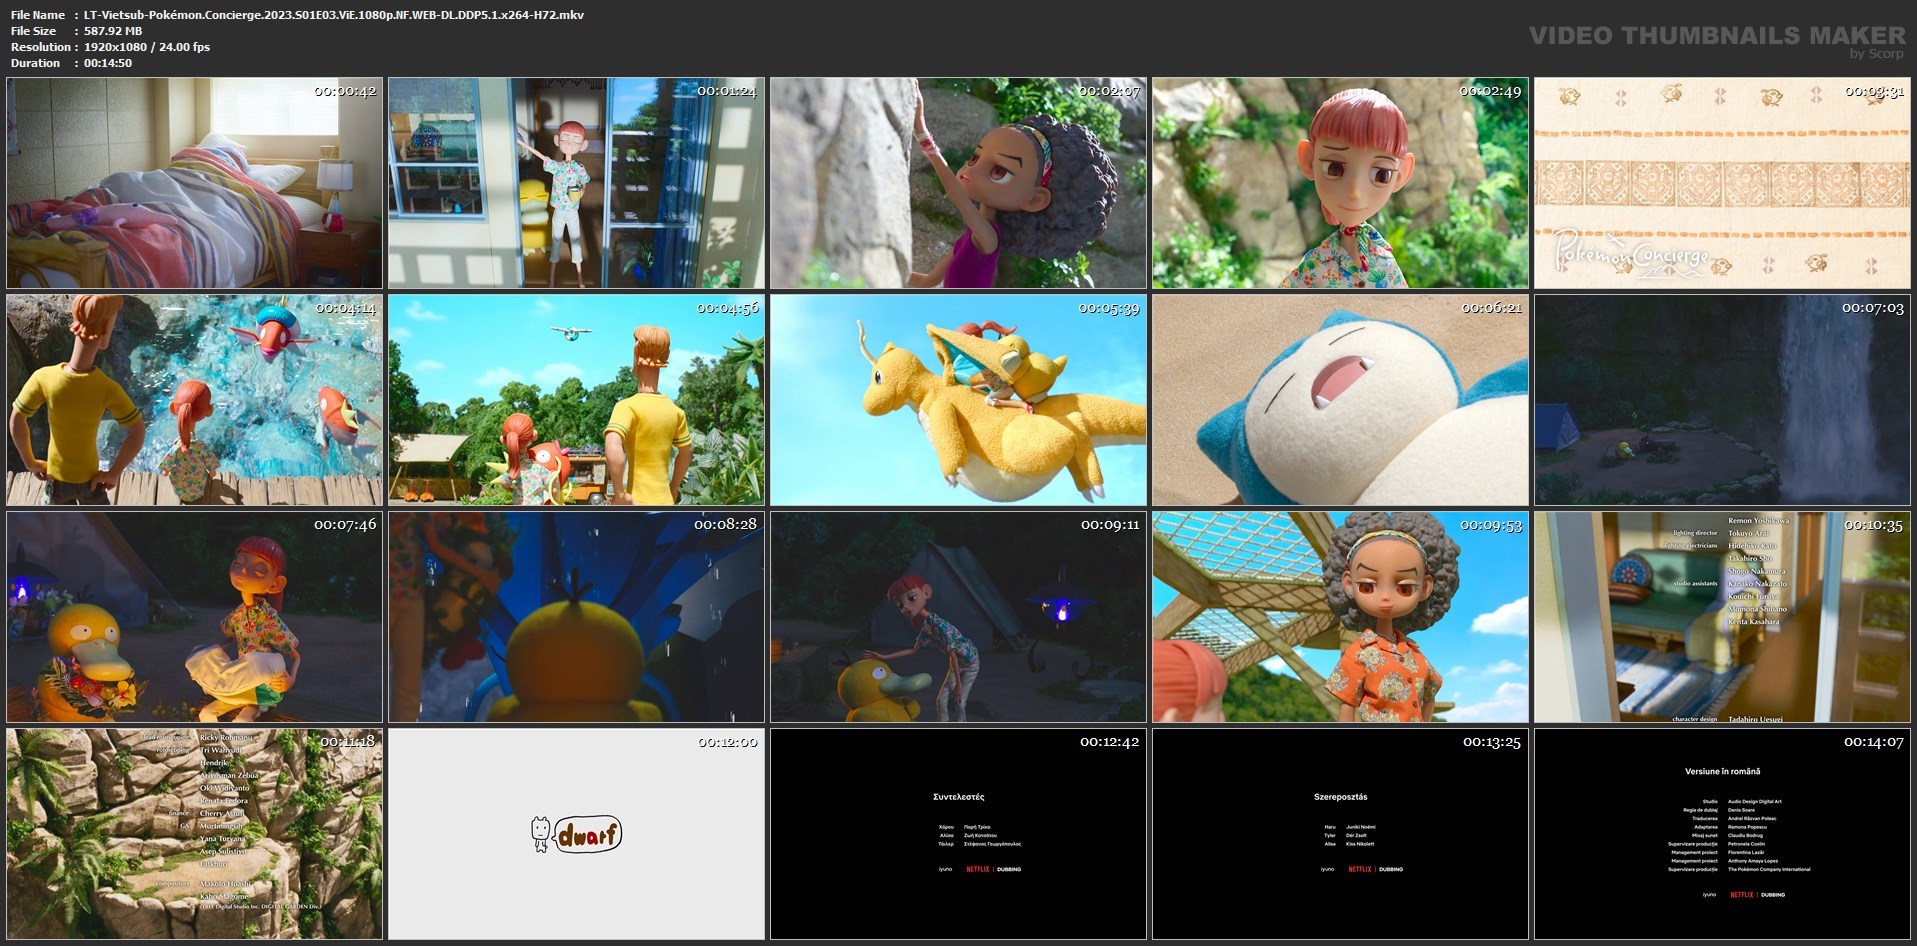
Task: Select the title card thumbnail at 00:03:31
Action: point(1722,183)
